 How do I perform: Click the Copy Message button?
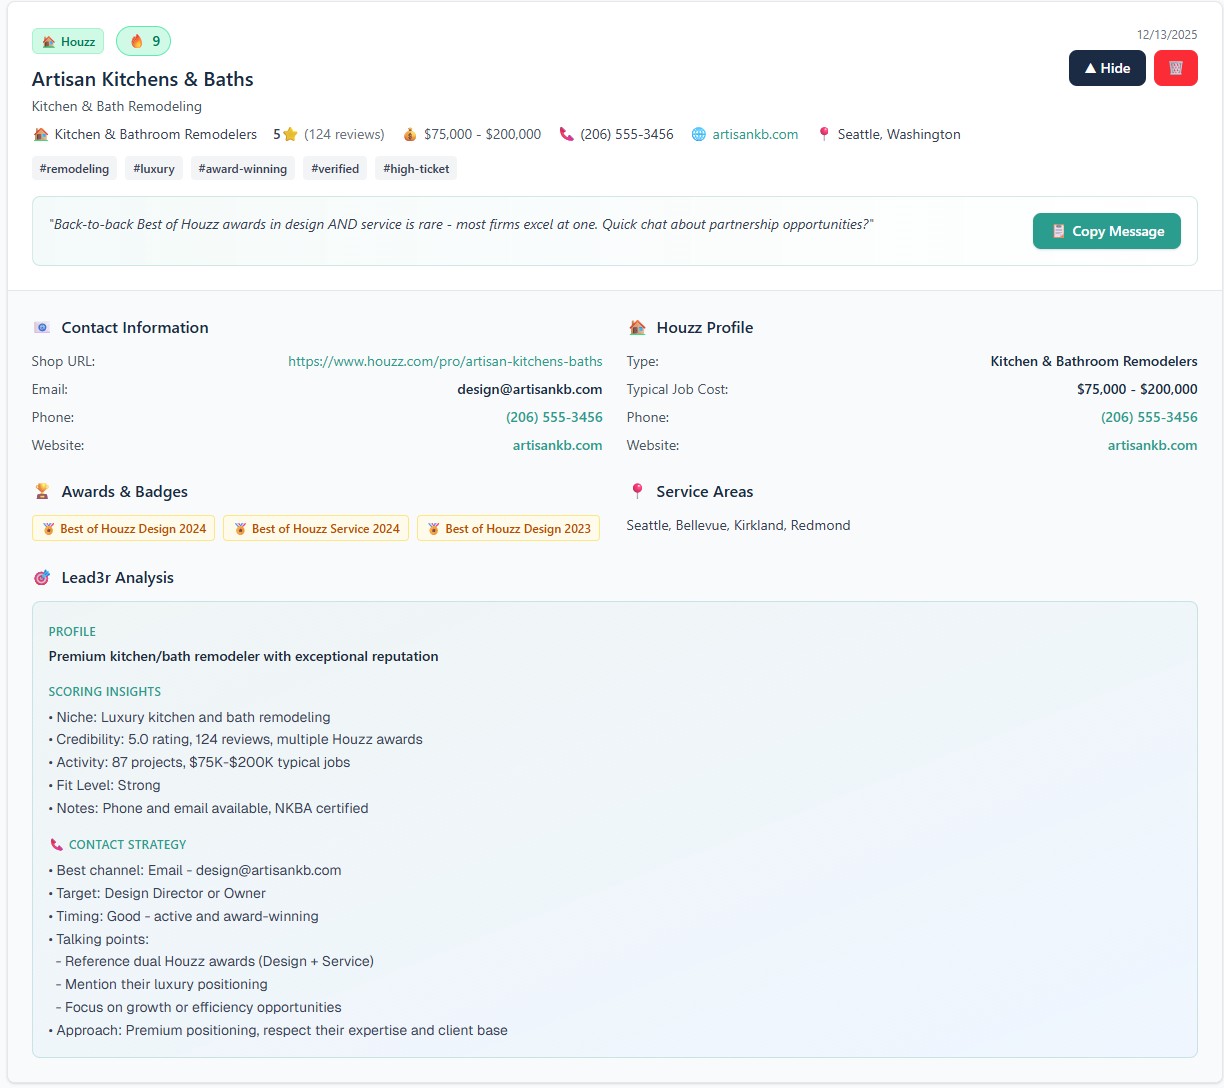pos(1106,231)
